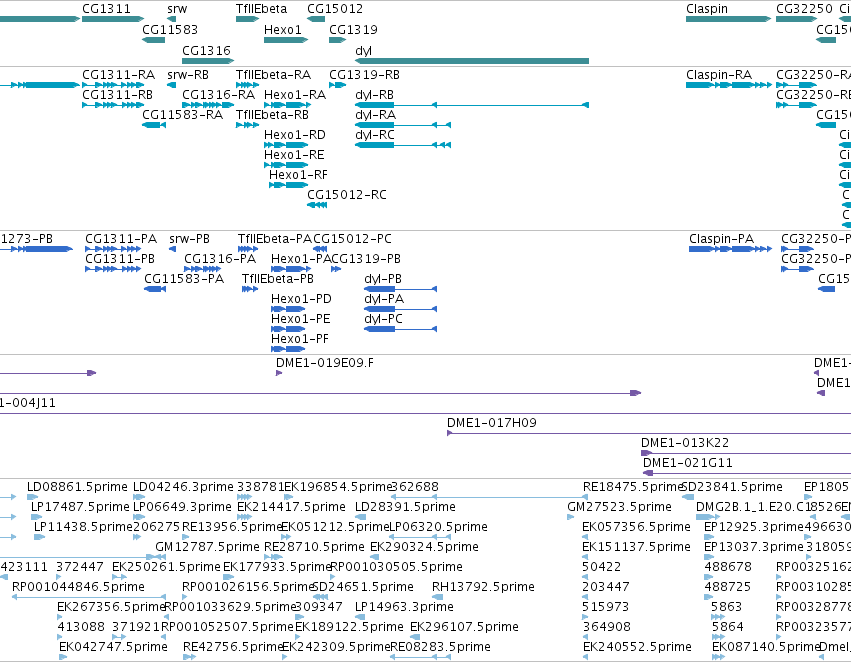Click the CG1319-RB transcript label
The image size is (851, 662).
click(x=364, y=74)
